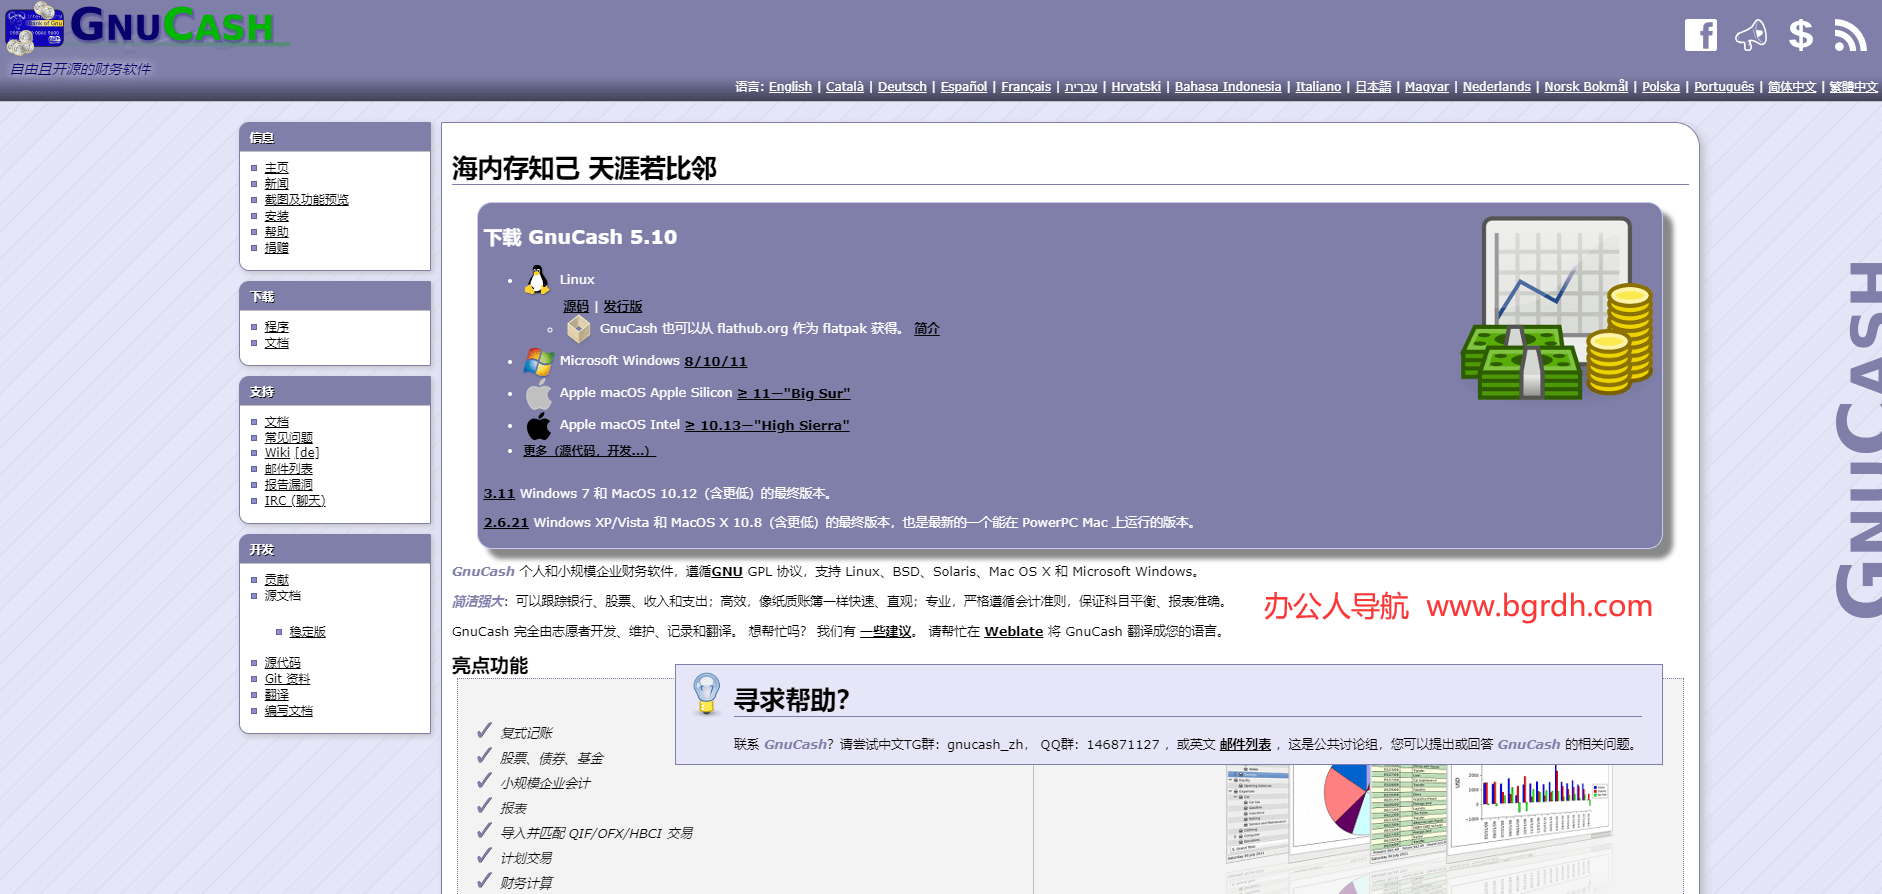
Task: Open 文档 under the download section
Action: tap(277, 343)
